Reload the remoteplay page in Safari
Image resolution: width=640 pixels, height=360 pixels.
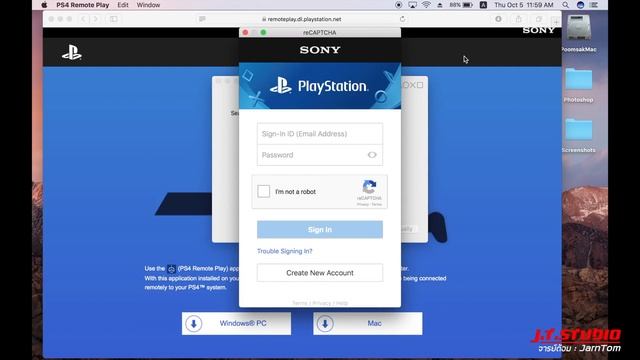click(x=402, y=19)
